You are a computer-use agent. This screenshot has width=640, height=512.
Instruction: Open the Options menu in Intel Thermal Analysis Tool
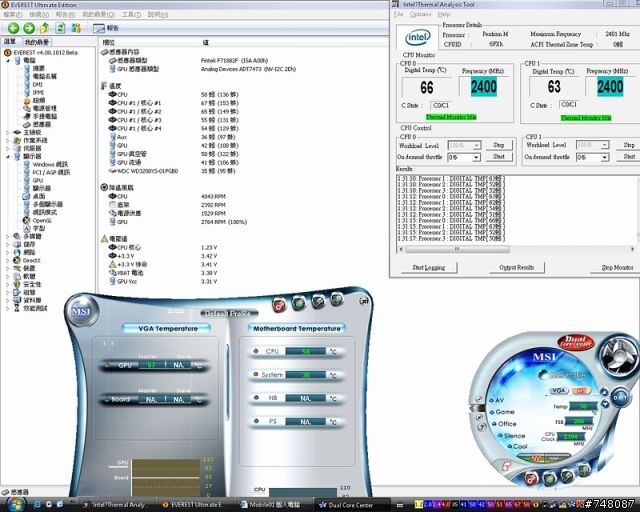[420, 14]
